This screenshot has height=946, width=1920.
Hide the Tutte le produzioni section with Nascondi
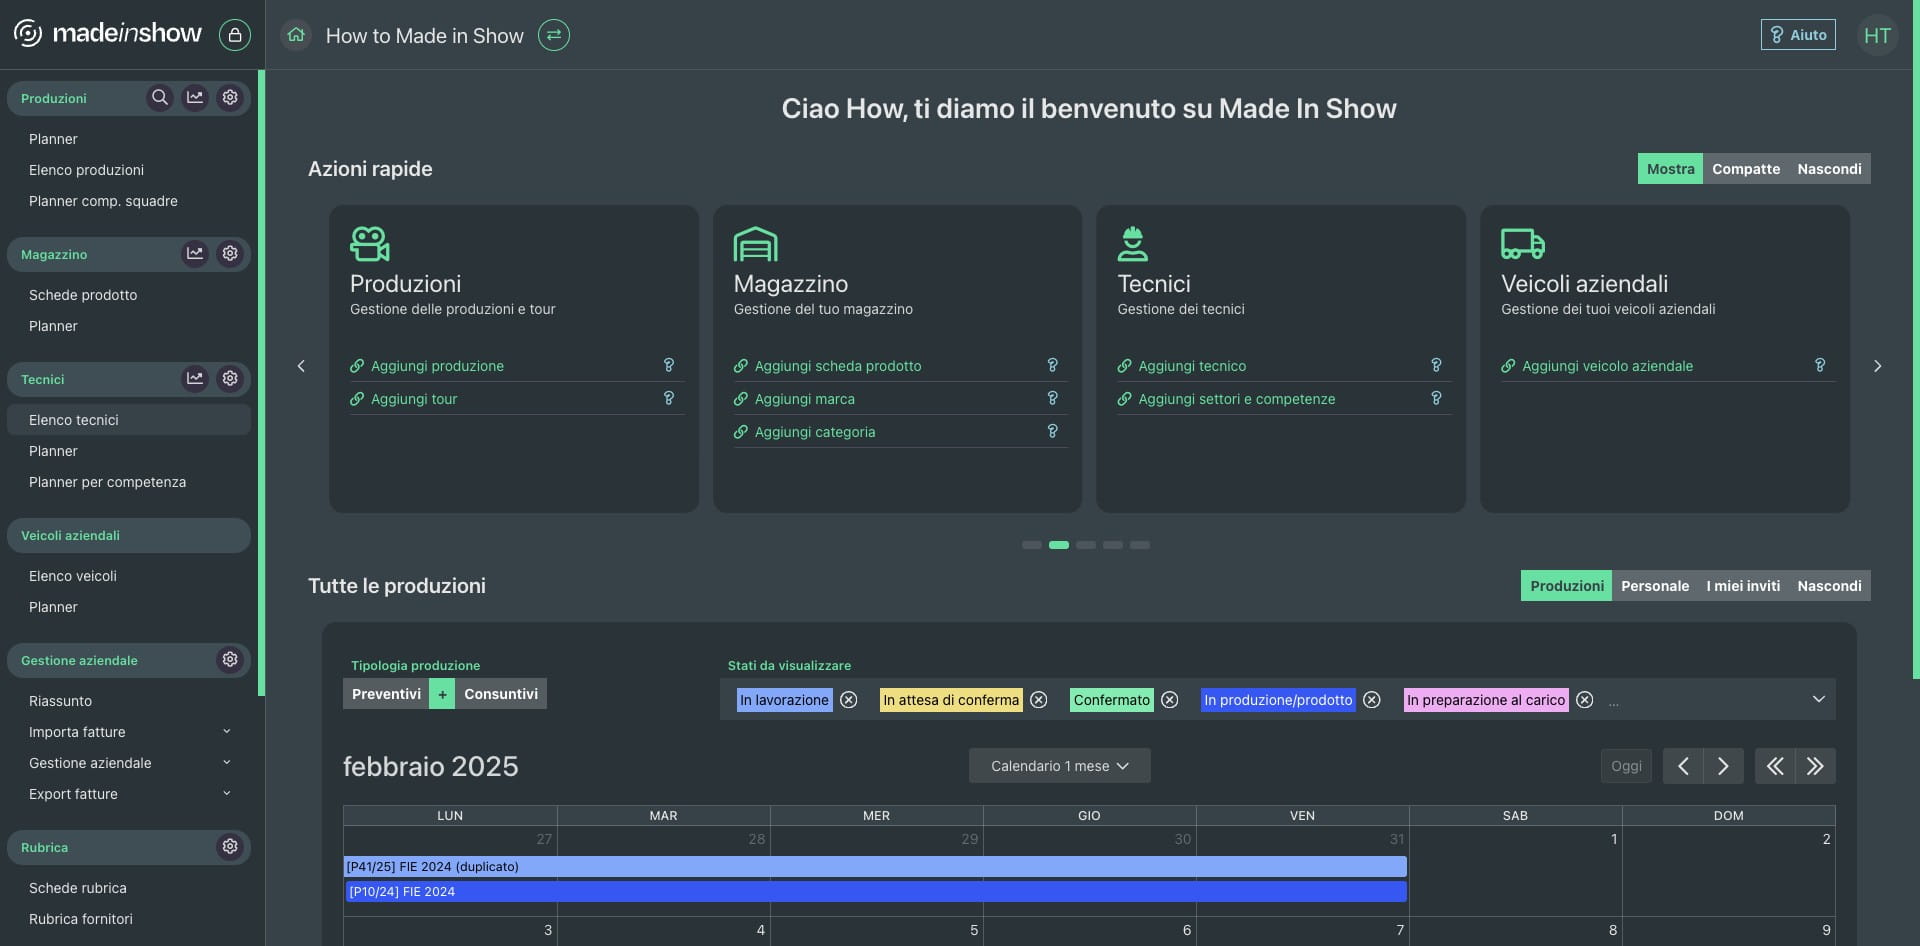click(x=1829, y=586)
